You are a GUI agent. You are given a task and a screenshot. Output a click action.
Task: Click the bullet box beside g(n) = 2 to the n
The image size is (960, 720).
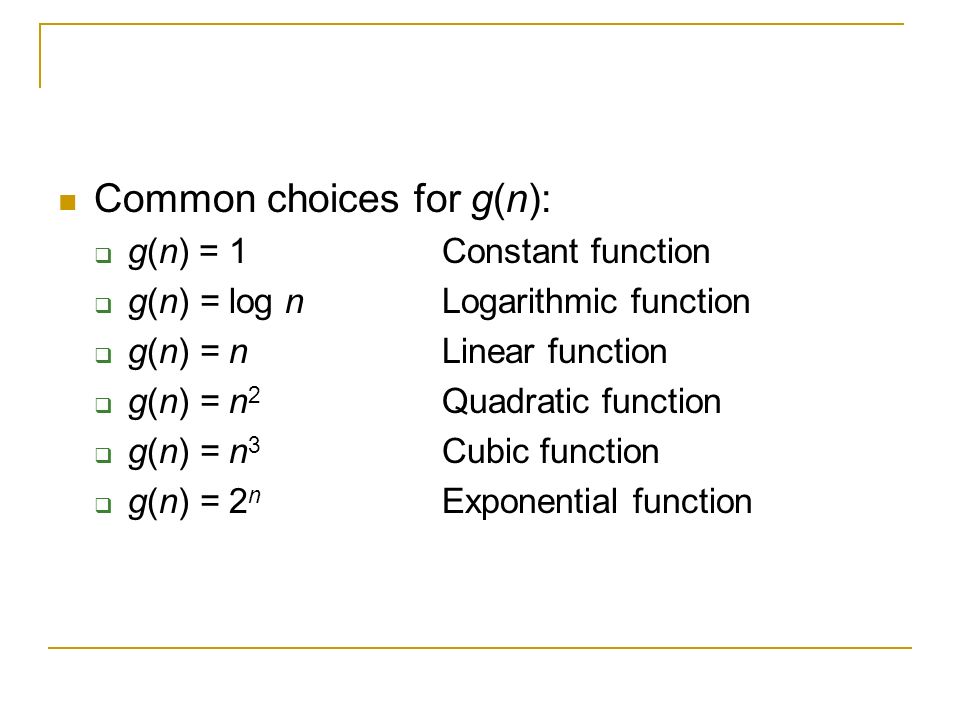(103, 505)
